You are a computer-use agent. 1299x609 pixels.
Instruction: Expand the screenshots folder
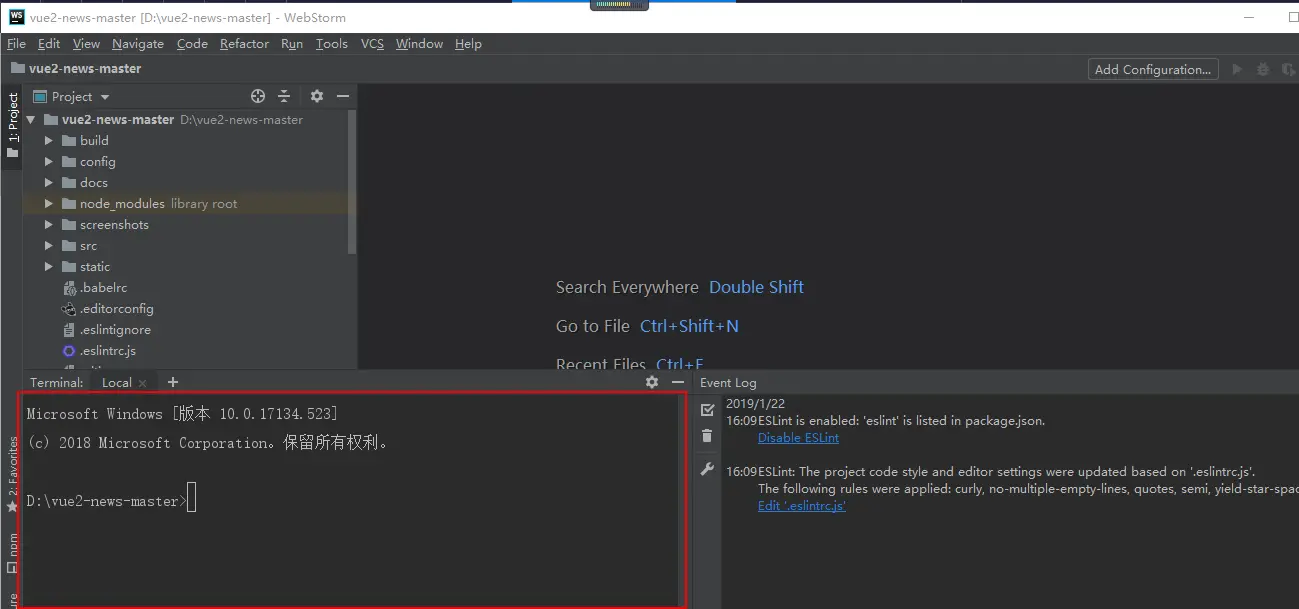(x=48, y=224)
